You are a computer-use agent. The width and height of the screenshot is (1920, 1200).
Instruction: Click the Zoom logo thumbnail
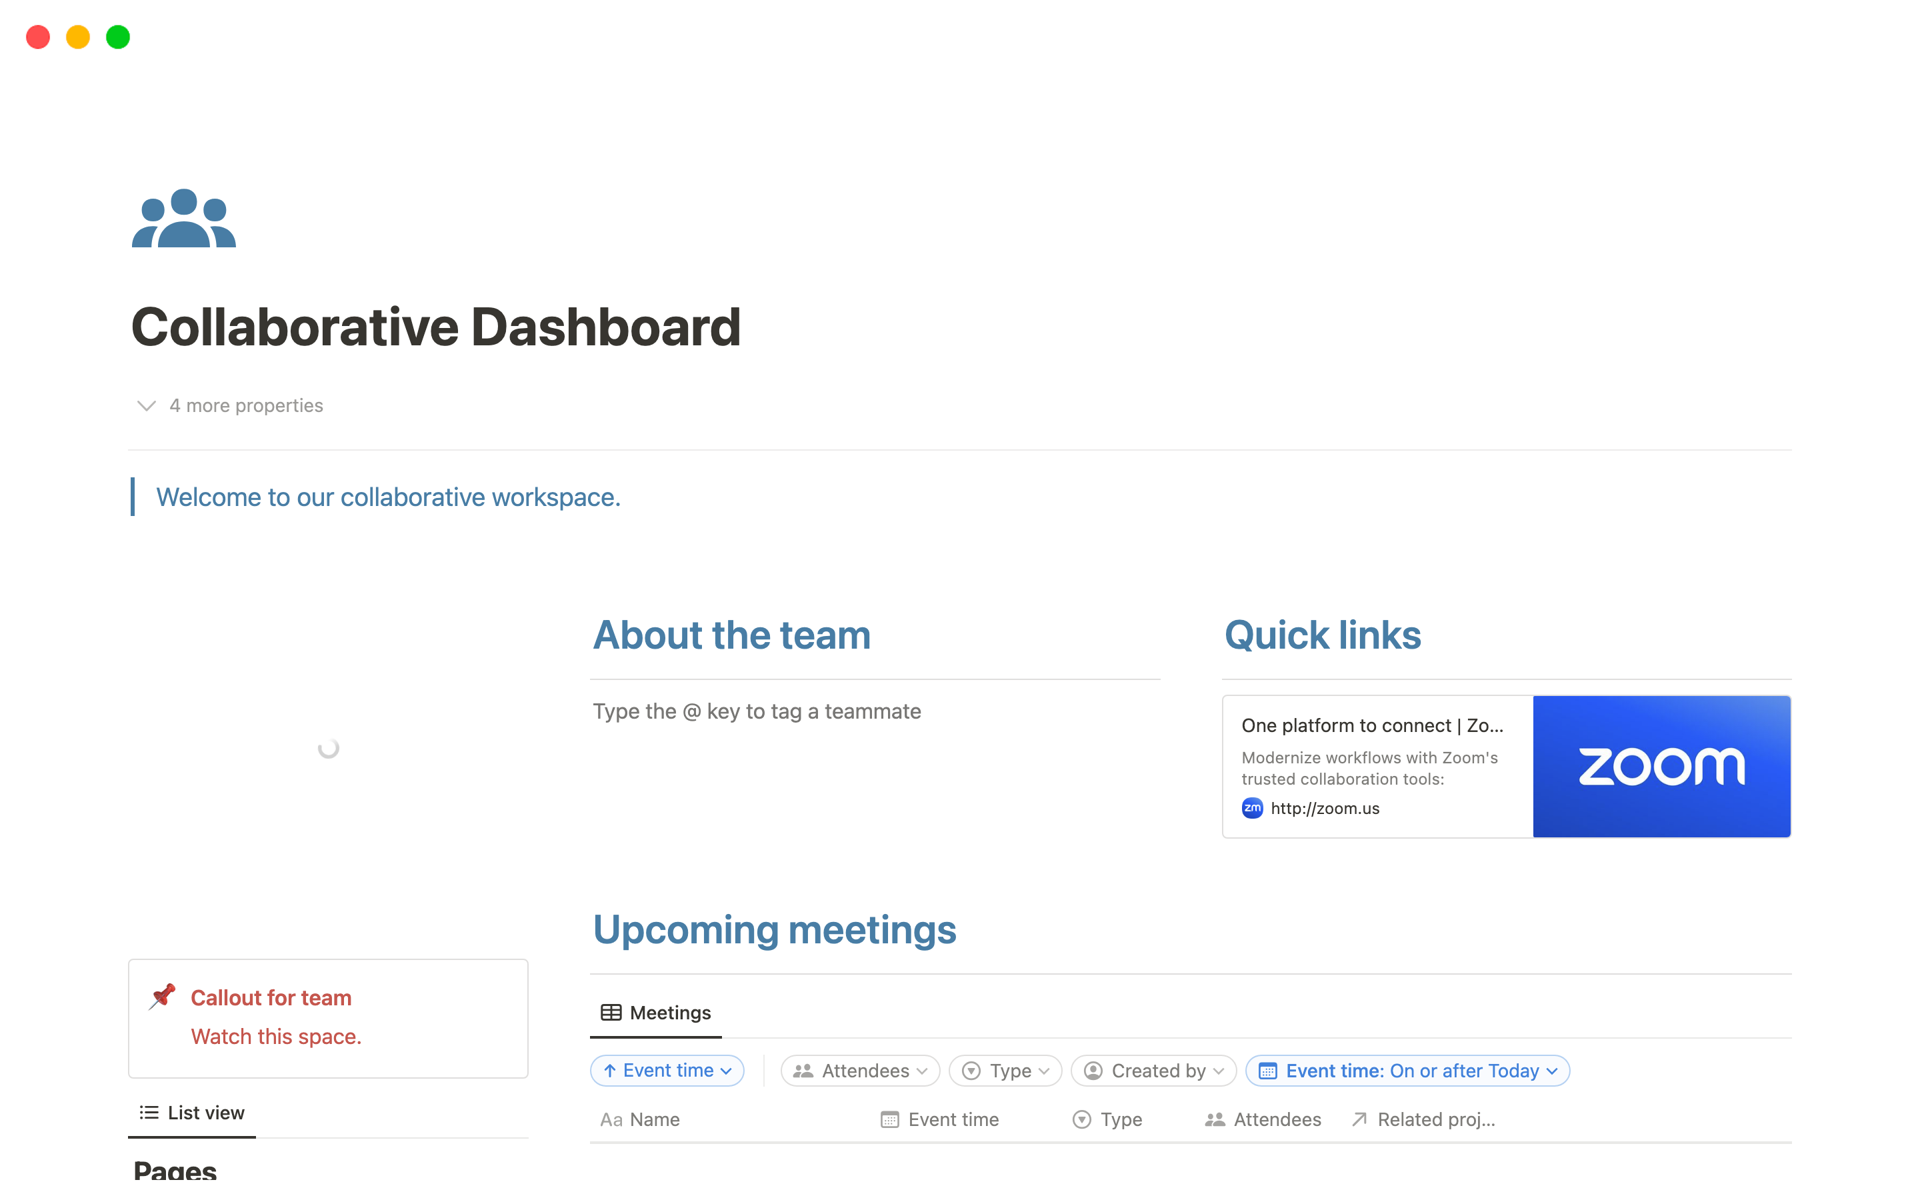[1661, 766]
